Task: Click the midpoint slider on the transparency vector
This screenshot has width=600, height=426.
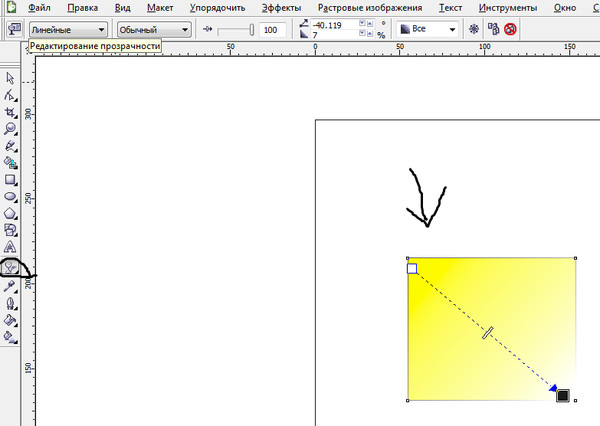Action: 487,333
